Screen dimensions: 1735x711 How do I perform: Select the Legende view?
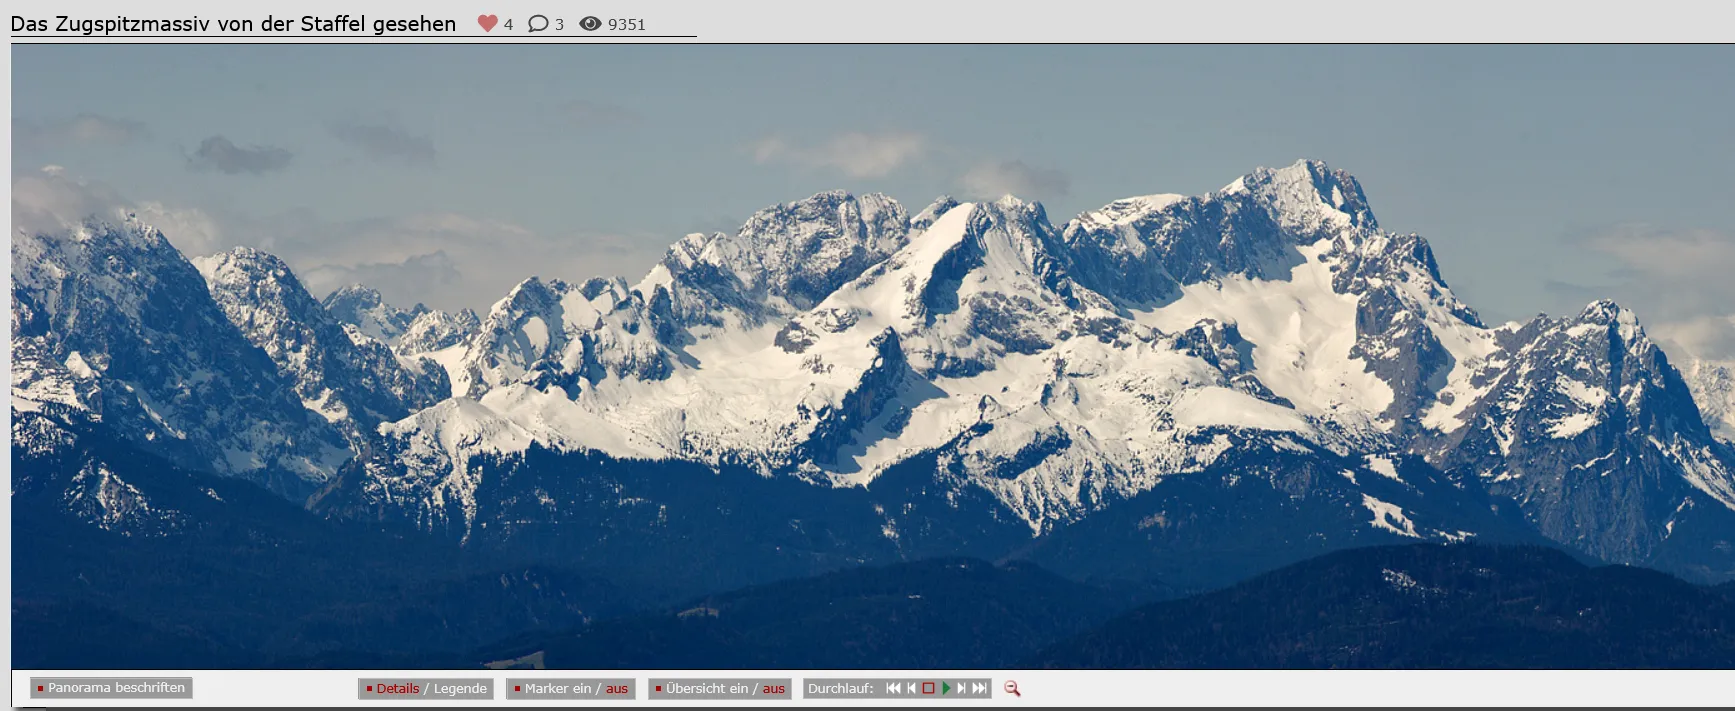pos(460,688)
